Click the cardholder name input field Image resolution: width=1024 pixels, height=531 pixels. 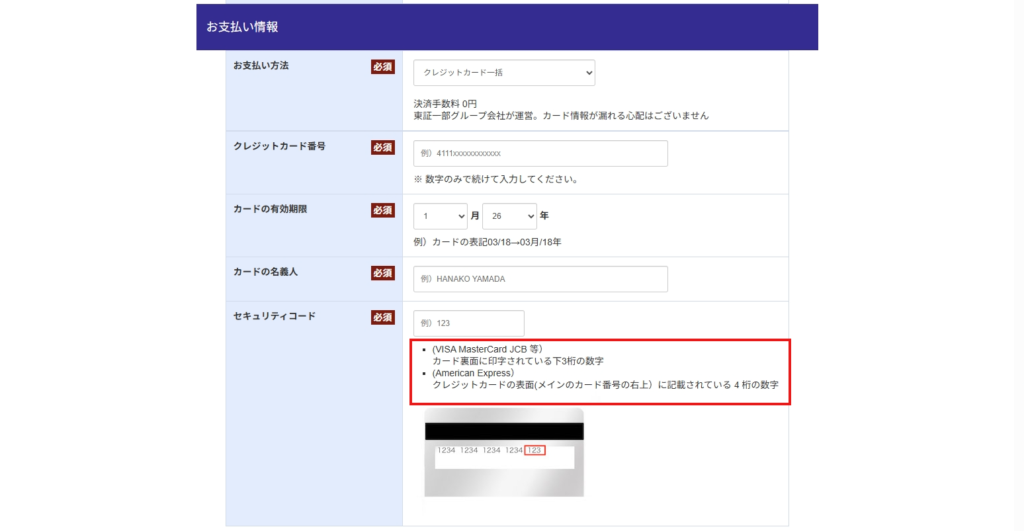pos(540,279)
